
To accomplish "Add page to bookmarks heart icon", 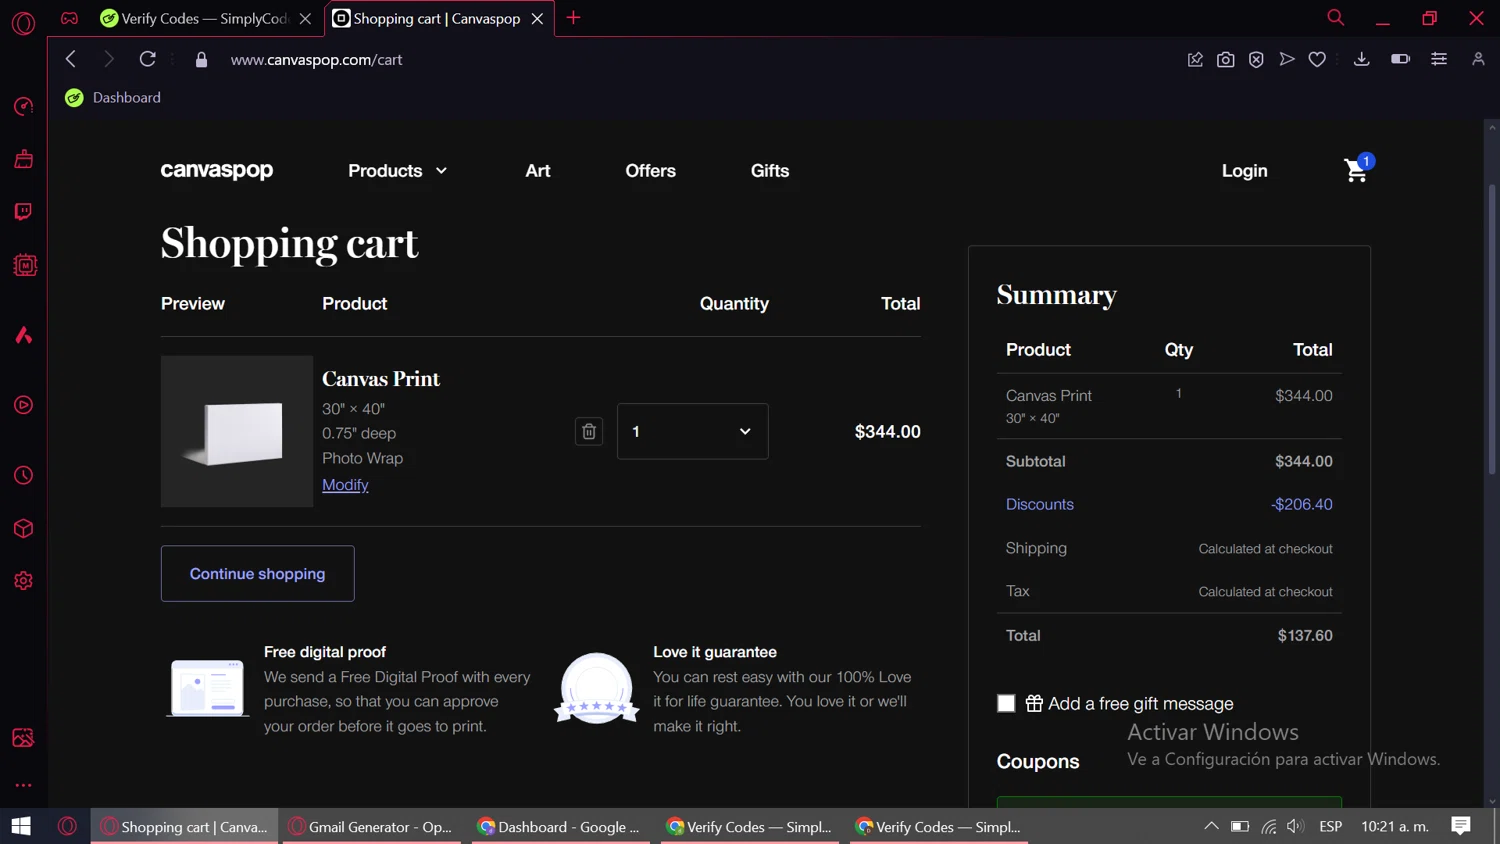I will (x=1317, y=60).
